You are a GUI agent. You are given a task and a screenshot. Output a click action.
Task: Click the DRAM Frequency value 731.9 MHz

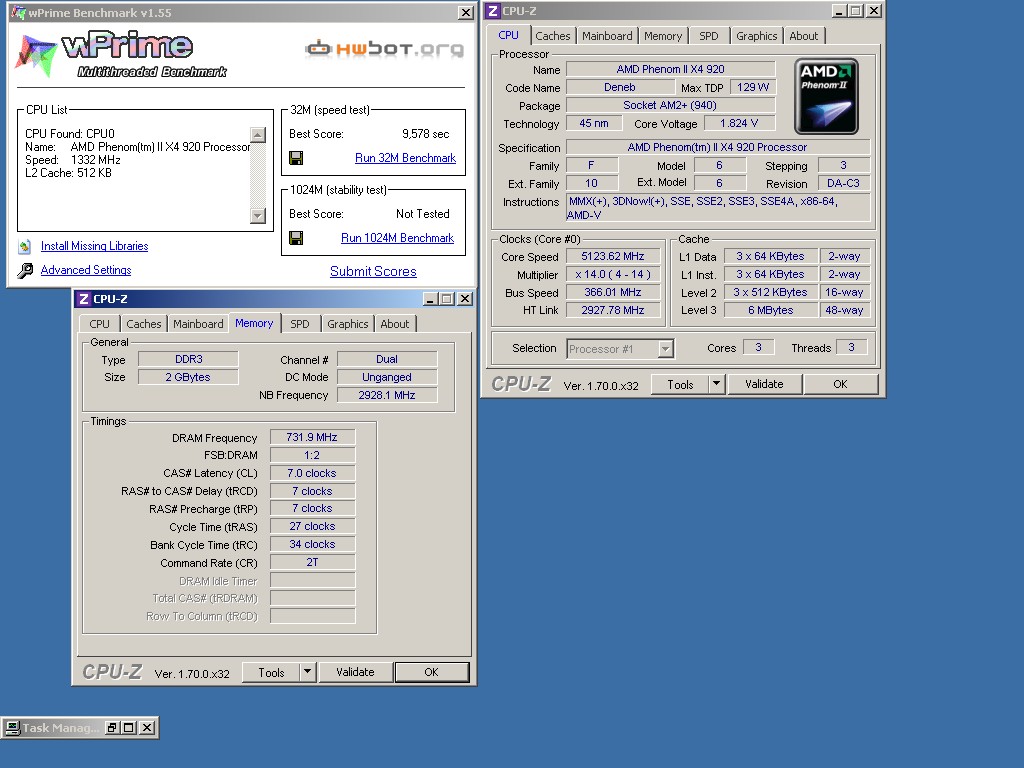[312, 437]
